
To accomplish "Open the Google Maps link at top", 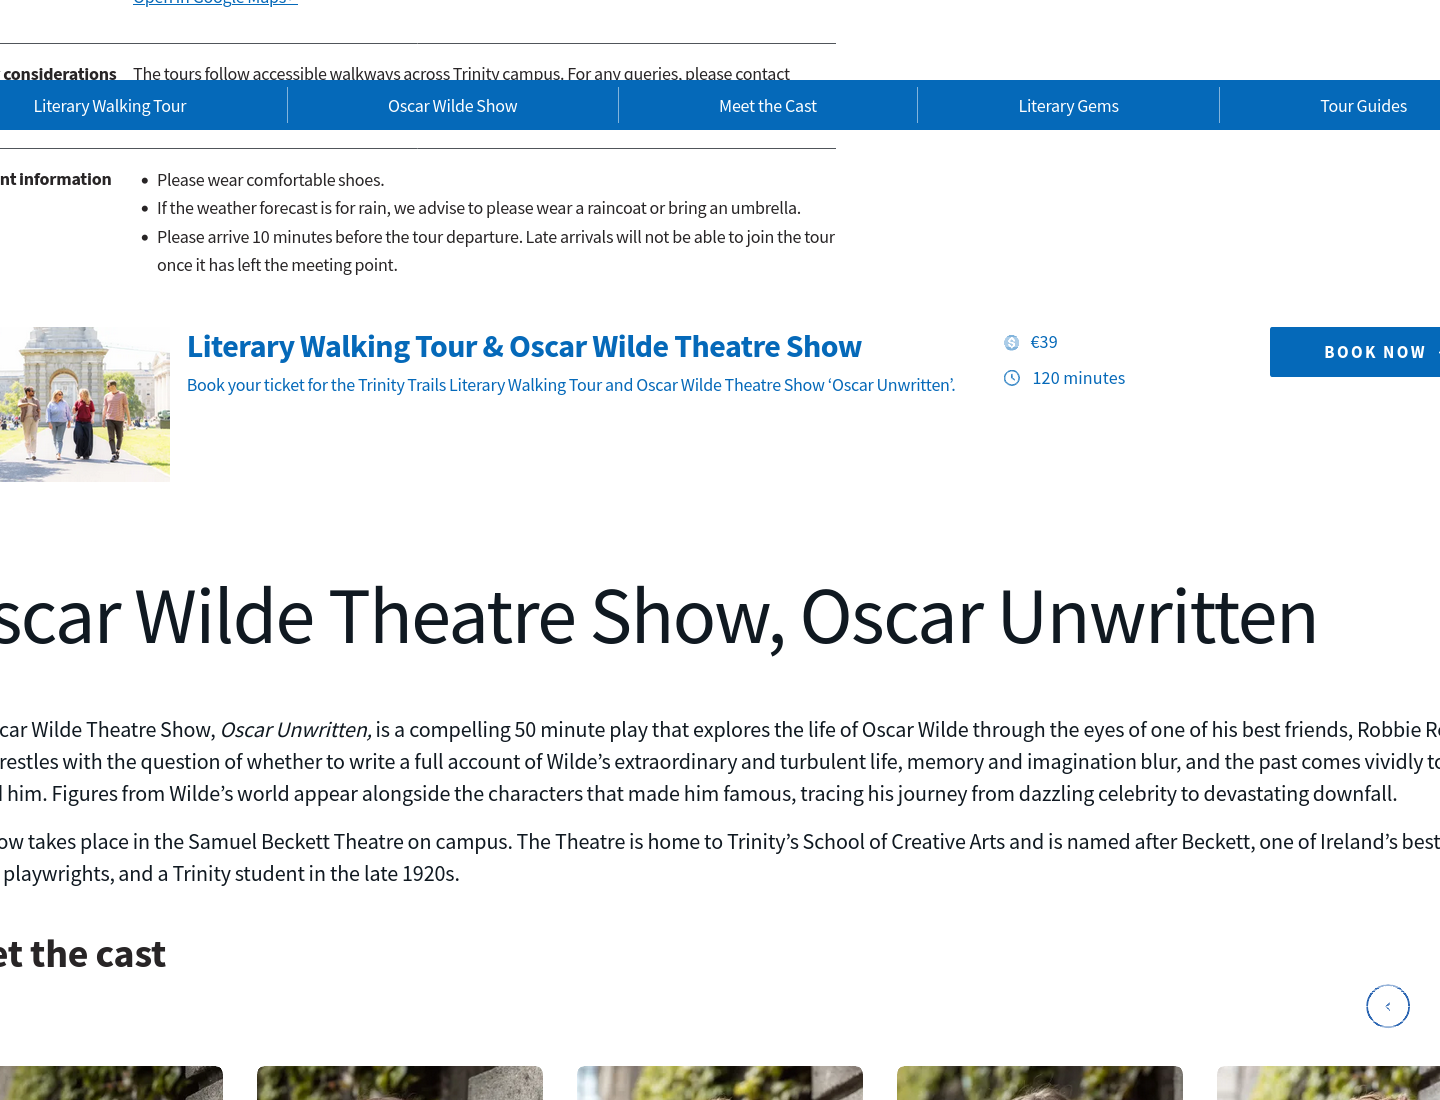I will [x=215, y=3].
